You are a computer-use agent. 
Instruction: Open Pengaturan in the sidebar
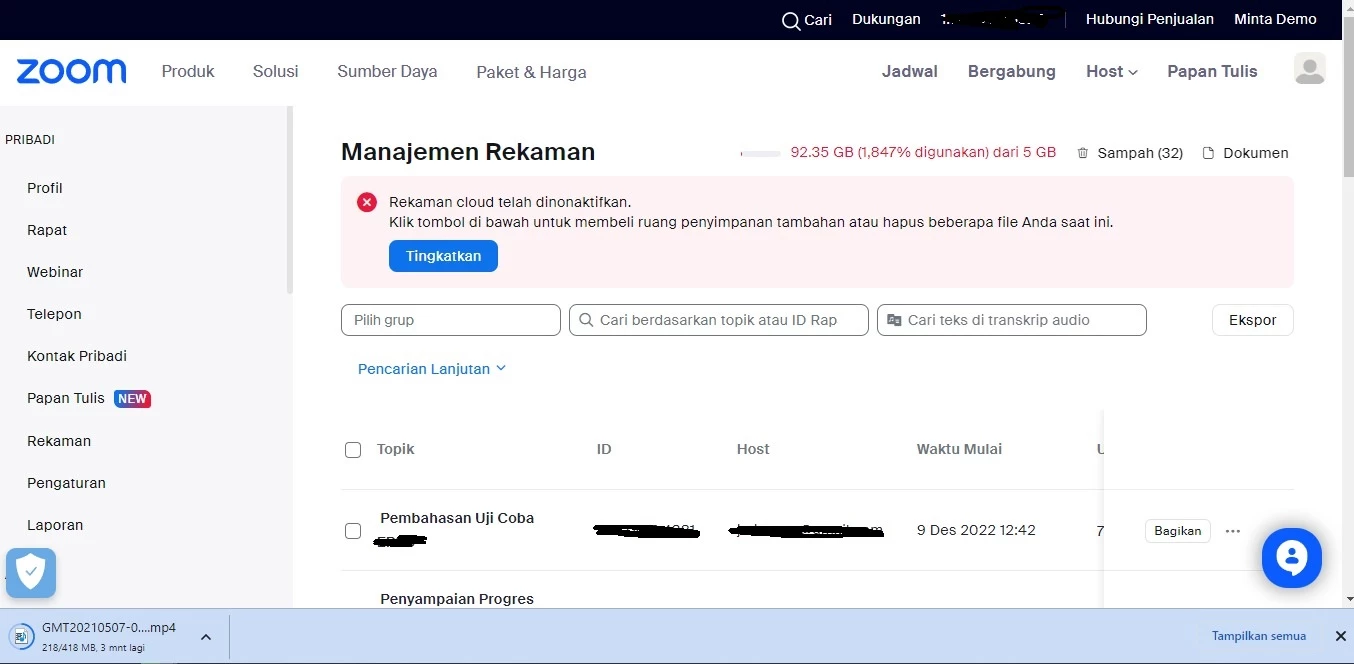[66, 483]
